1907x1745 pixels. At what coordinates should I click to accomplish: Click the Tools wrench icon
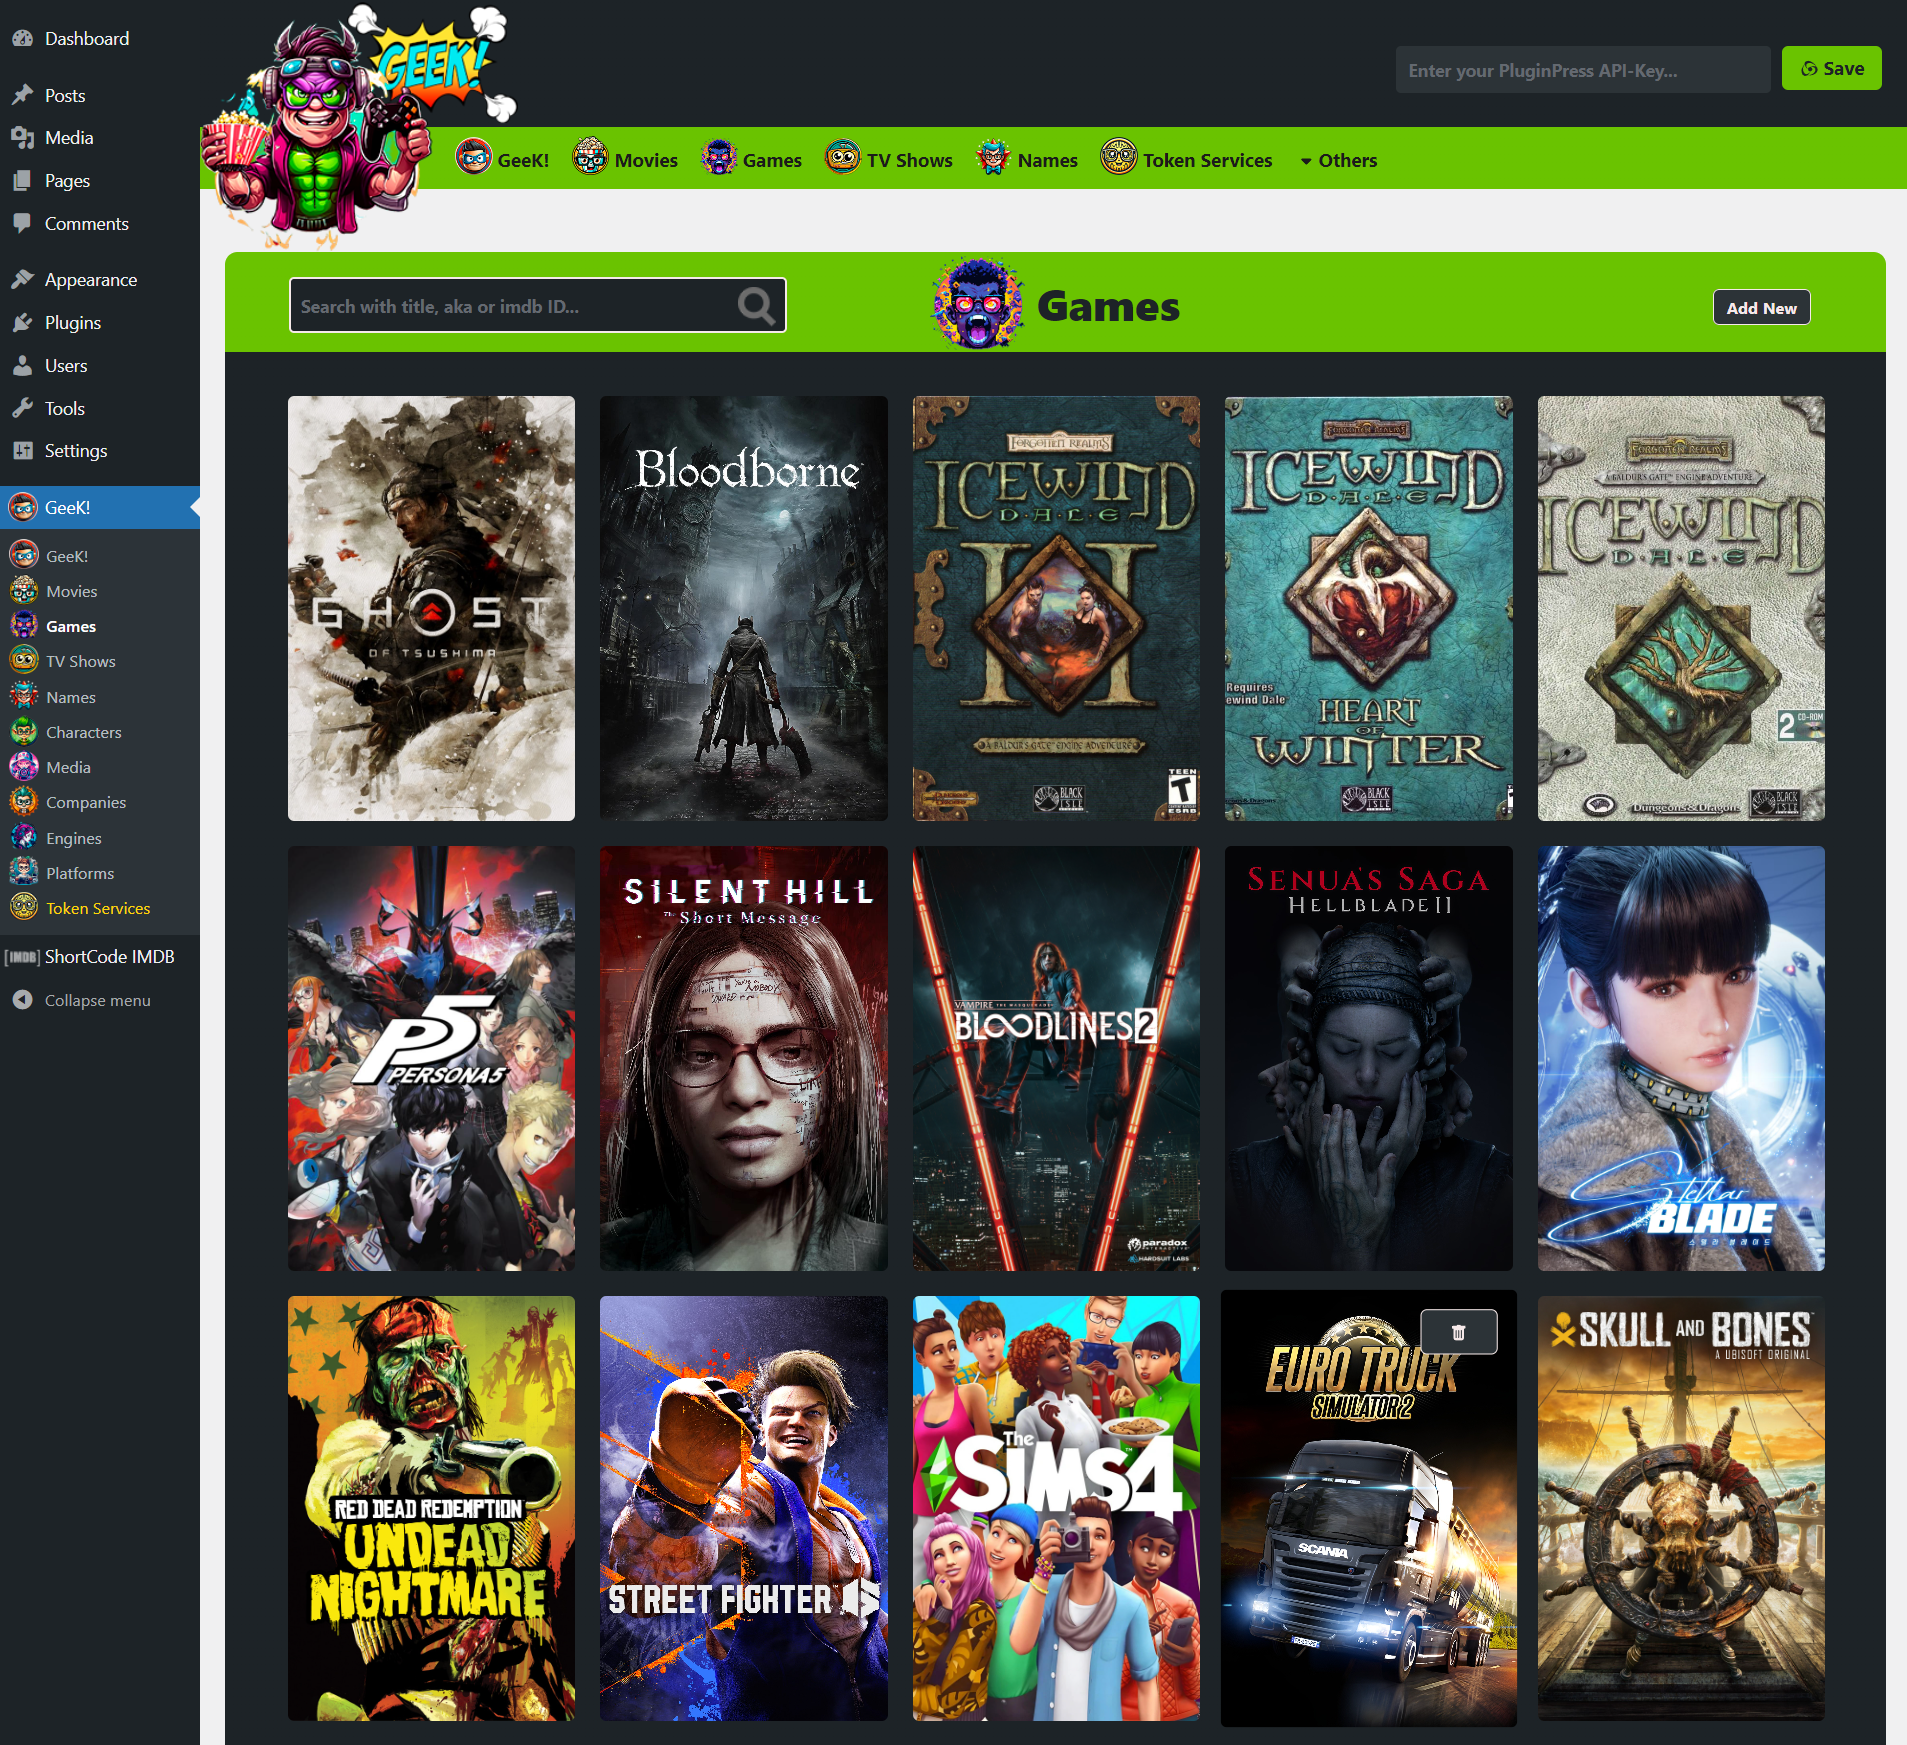pos(23,409)
